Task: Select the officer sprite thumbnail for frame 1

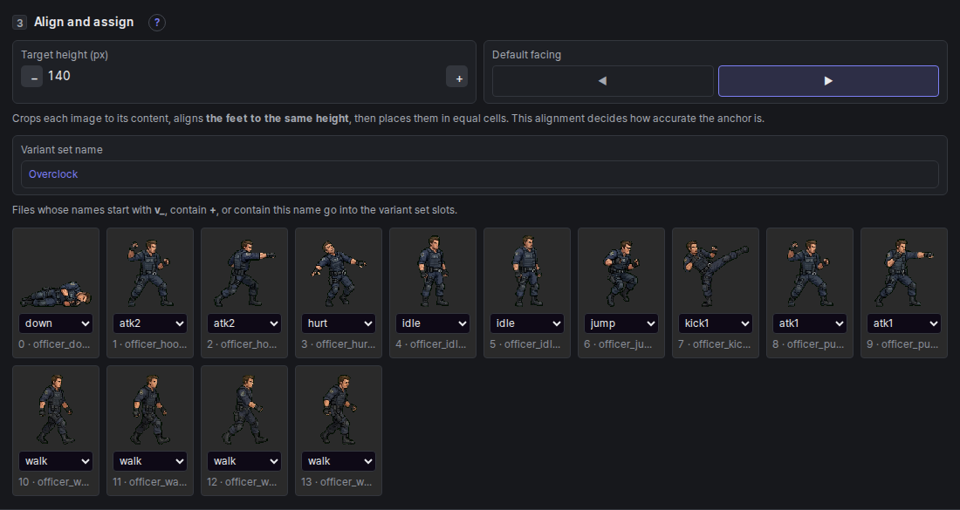Action: tap(150, 272)
